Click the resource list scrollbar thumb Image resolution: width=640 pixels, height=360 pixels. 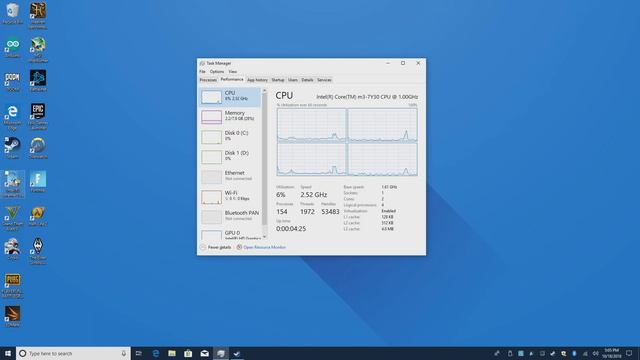click(264, 159)
